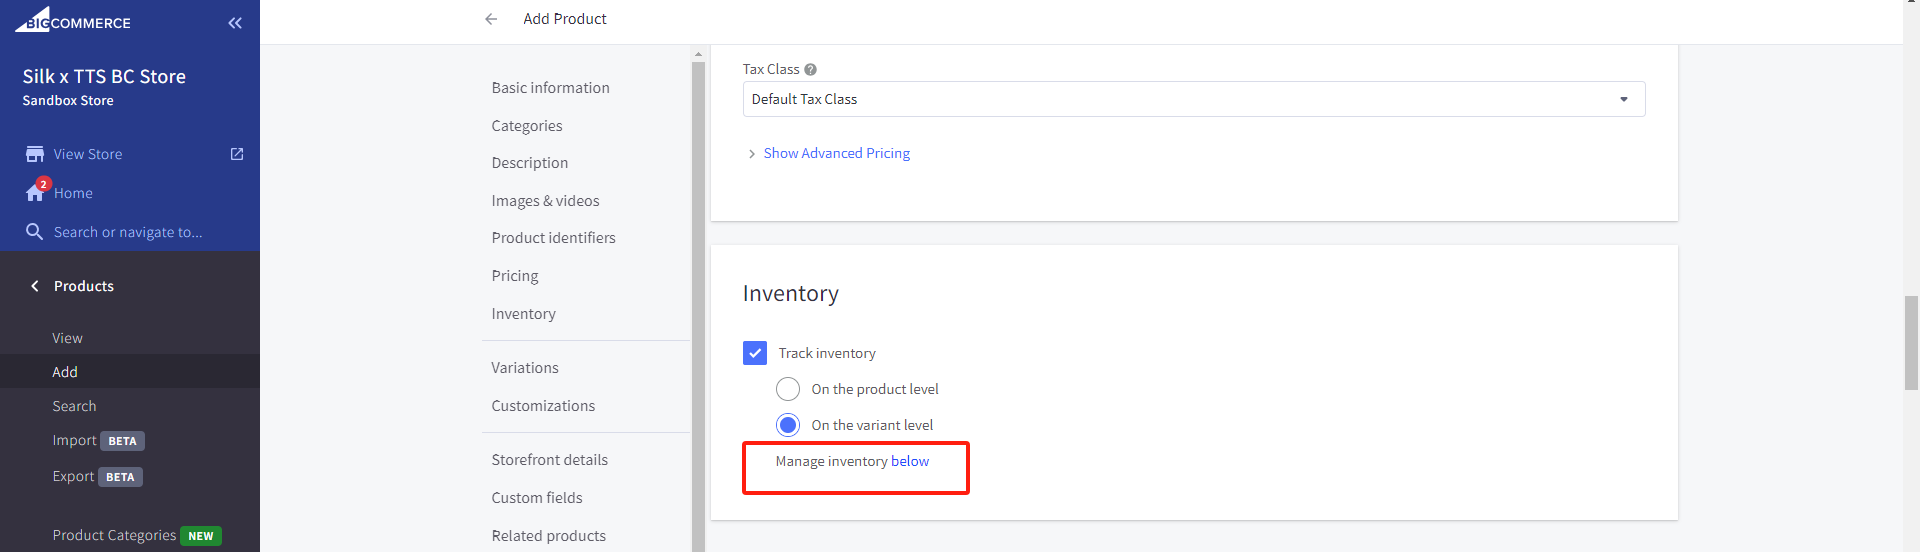
Task: Open the Home icon with notification badge
Action: [36, 191]
